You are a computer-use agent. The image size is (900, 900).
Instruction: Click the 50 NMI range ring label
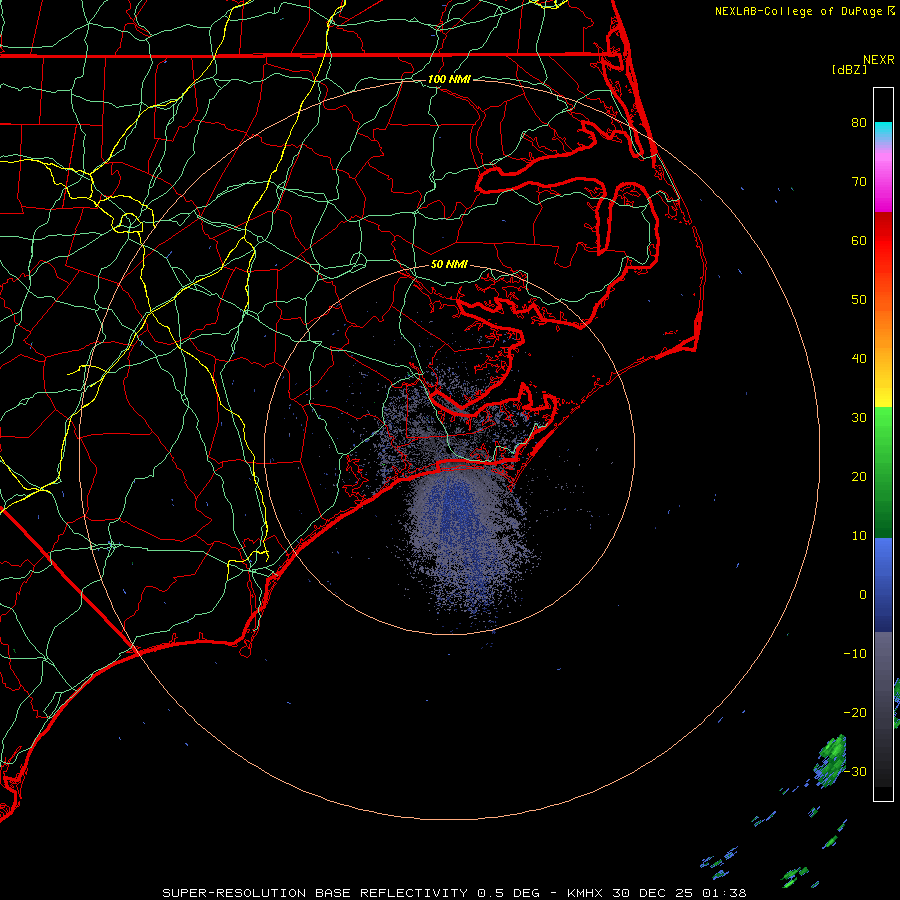(449, 265)
